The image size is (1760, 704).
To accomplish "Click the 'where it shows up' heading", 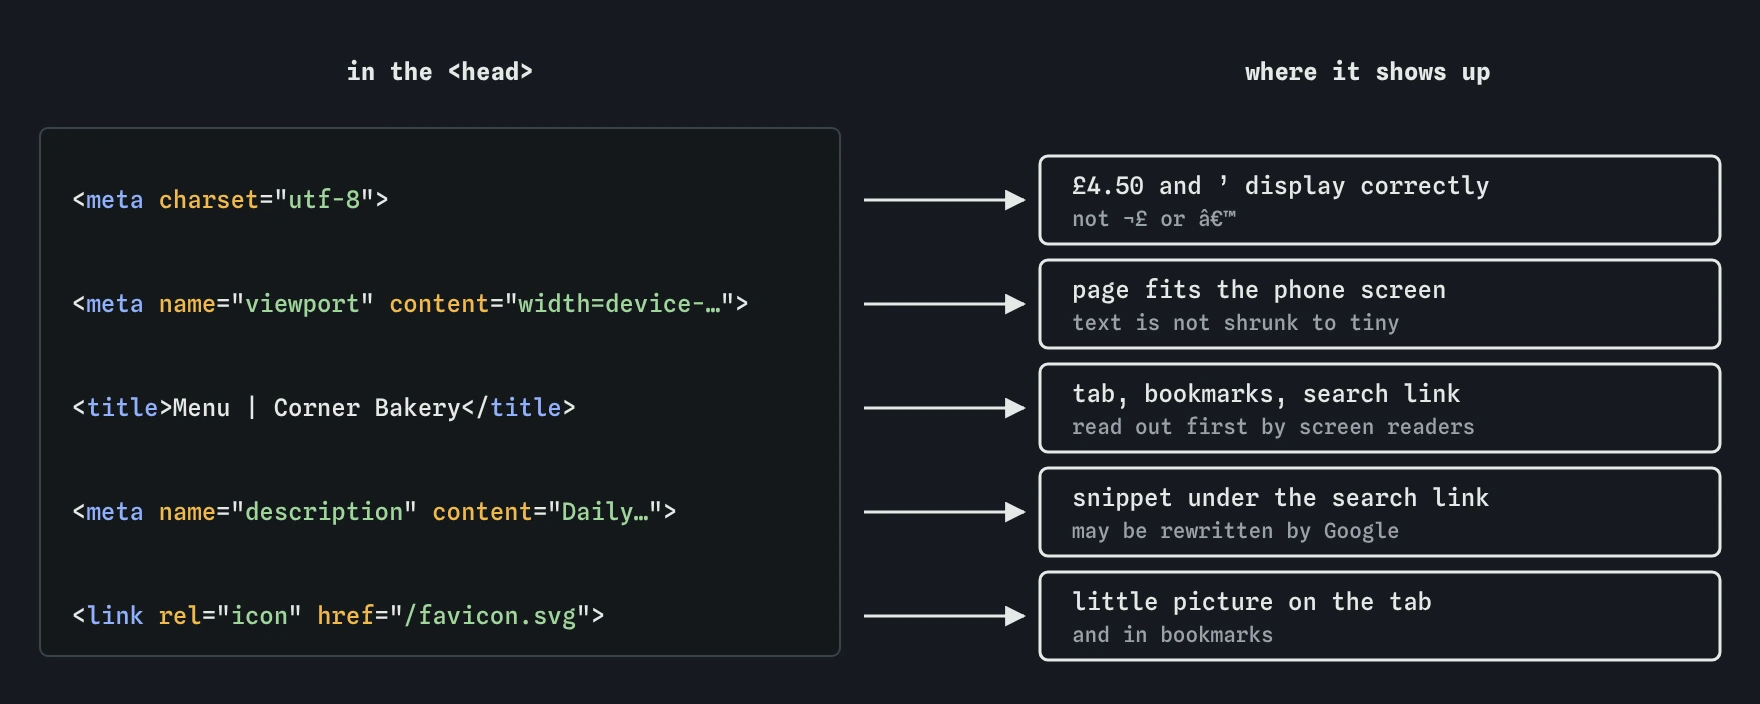I will [x=1368, y=72].
